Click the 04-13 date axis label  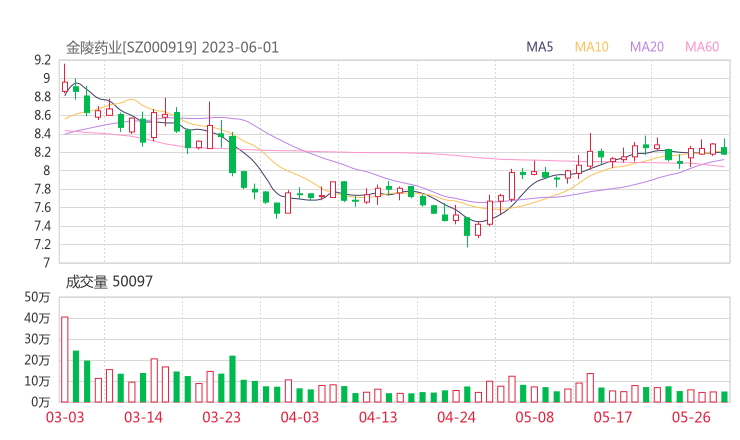[x=378, y=417]
